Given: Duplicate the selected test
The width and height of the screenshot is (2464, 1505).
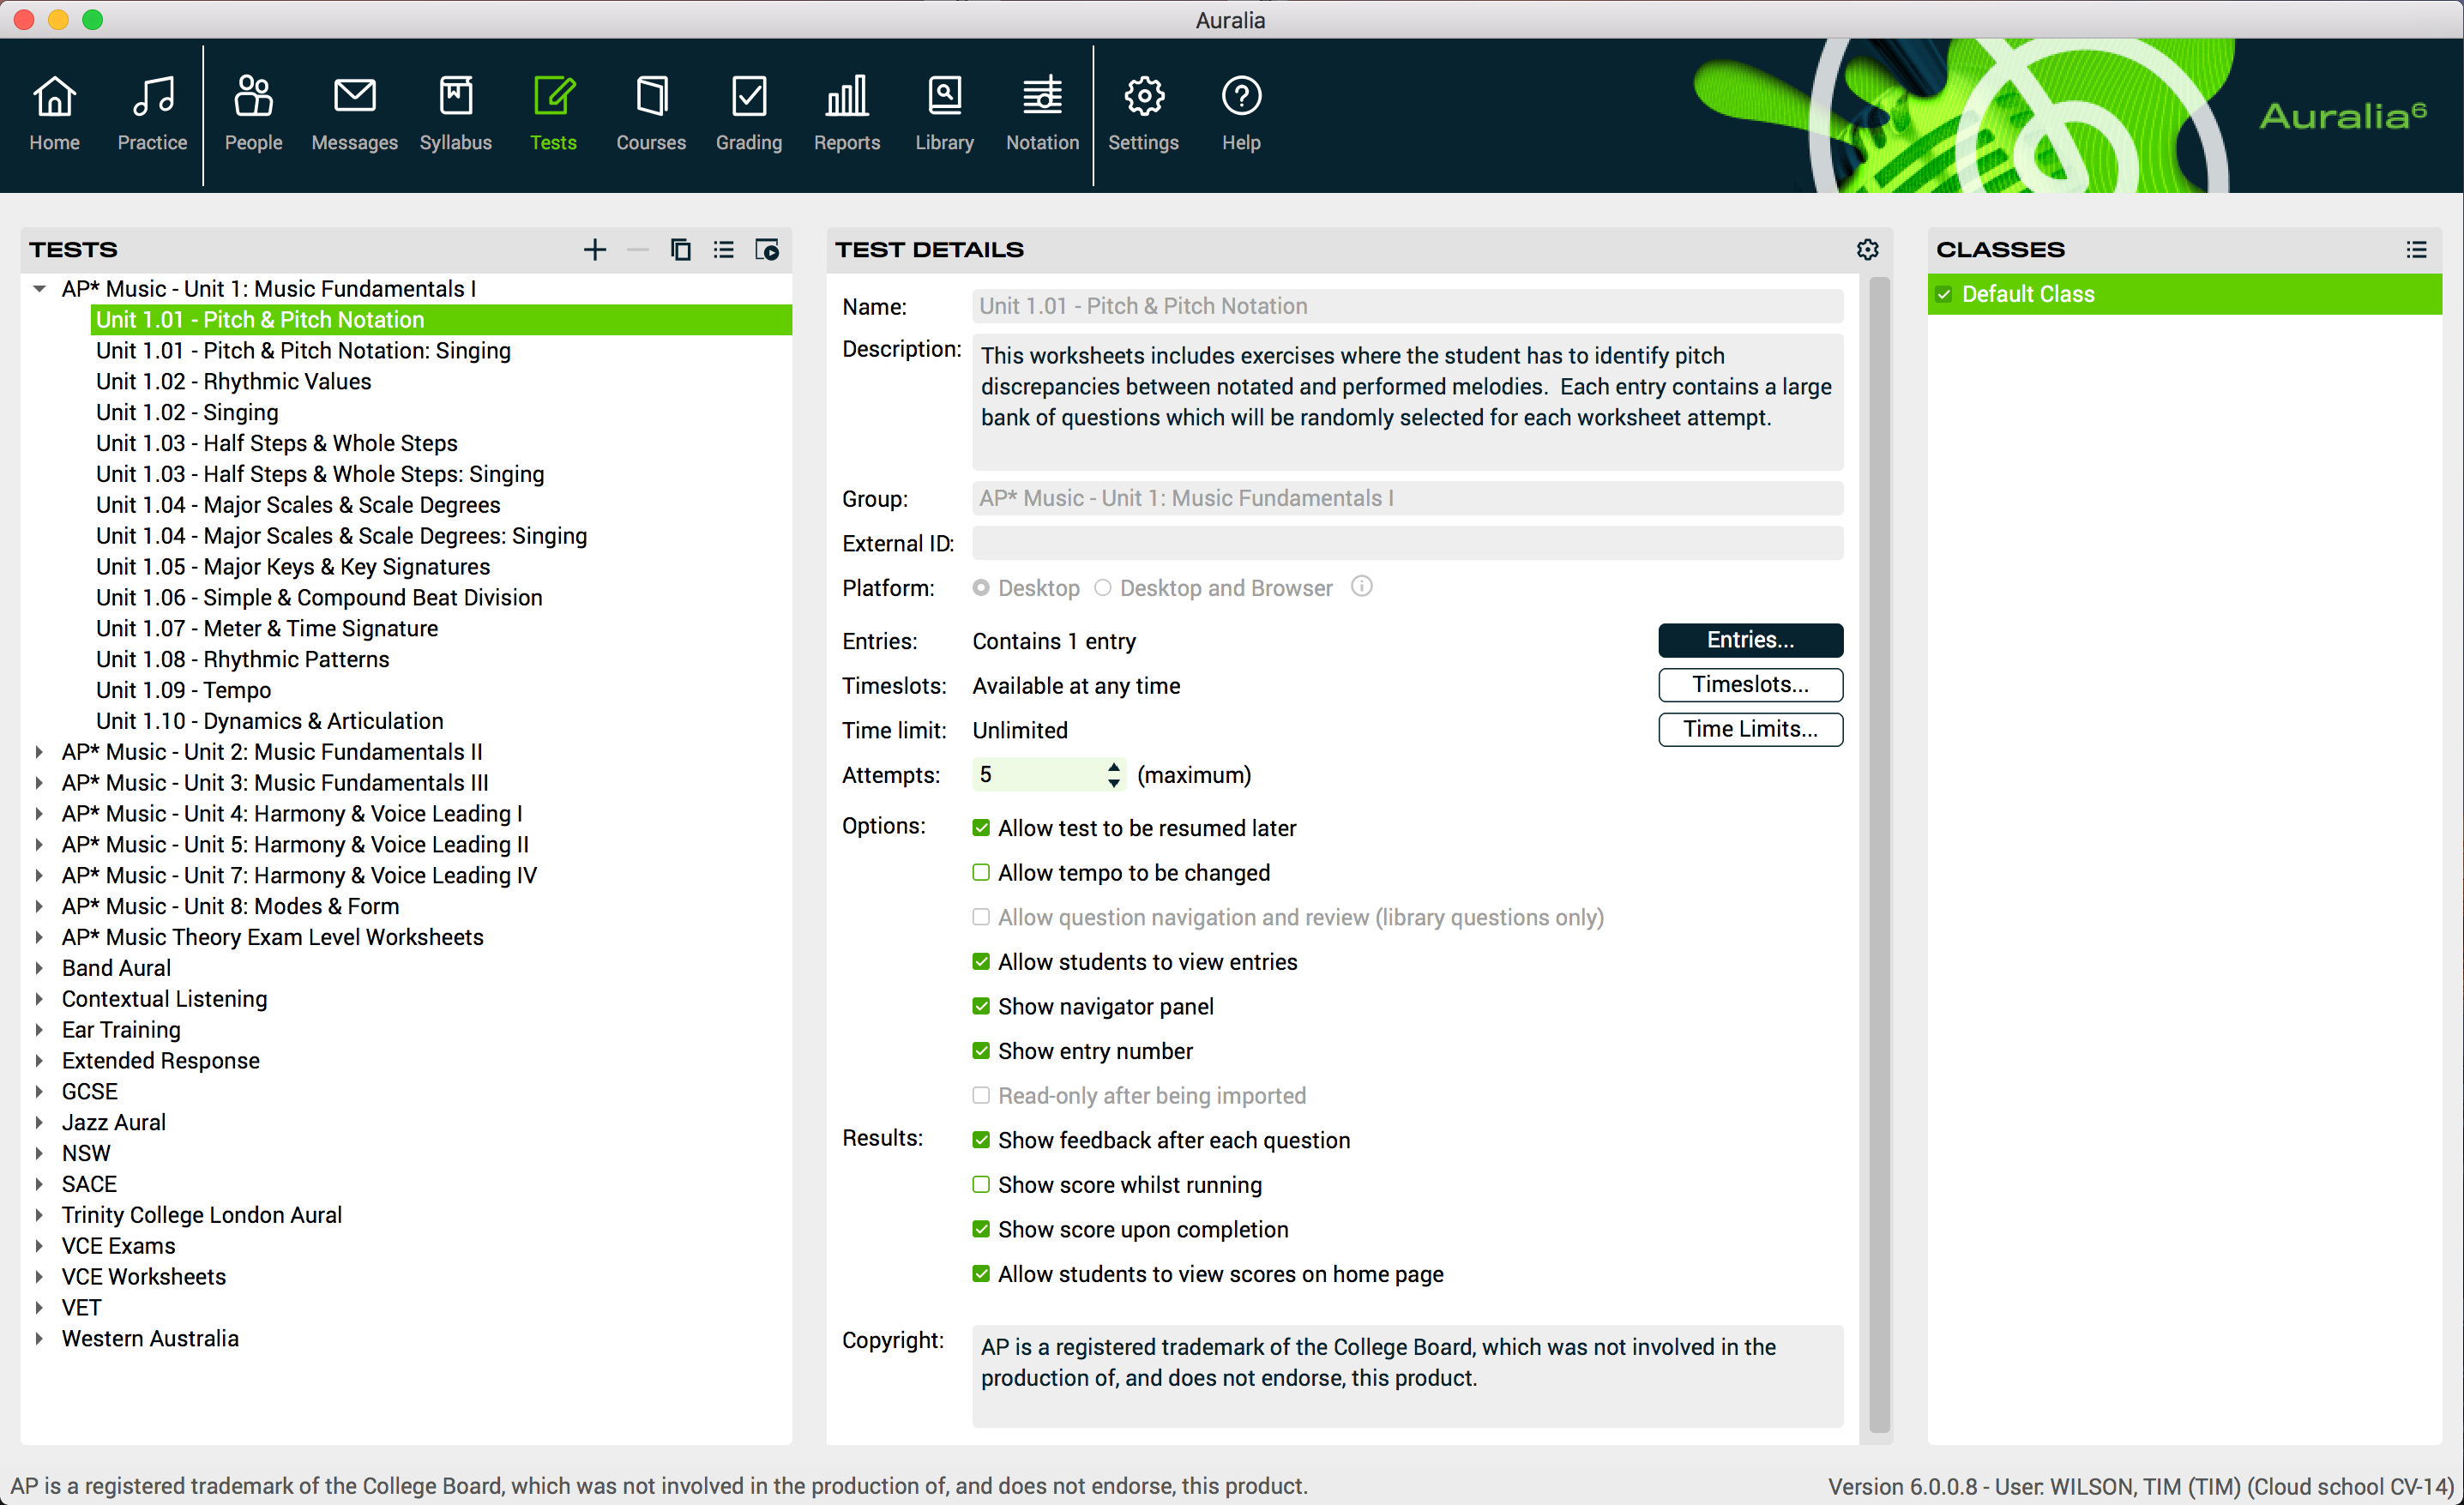Looking at the screenshot, I should [x=680, y=249].
